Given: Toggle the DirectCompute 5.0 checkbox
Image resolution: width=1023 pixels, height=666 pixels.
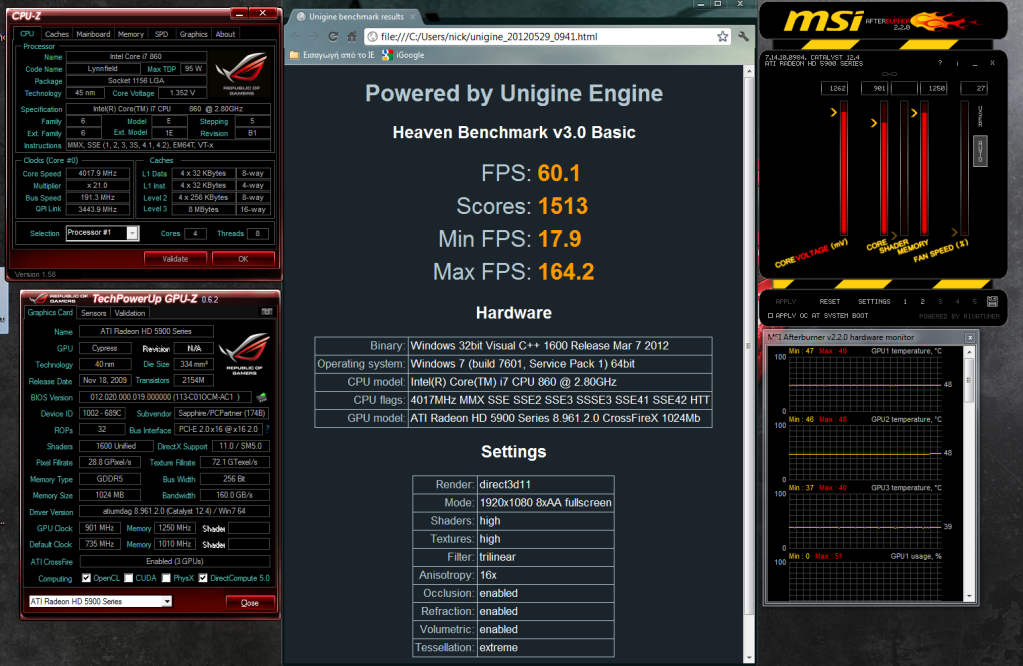Looking at the screenshot, I should pyautogui.click(x=203, y=578).
